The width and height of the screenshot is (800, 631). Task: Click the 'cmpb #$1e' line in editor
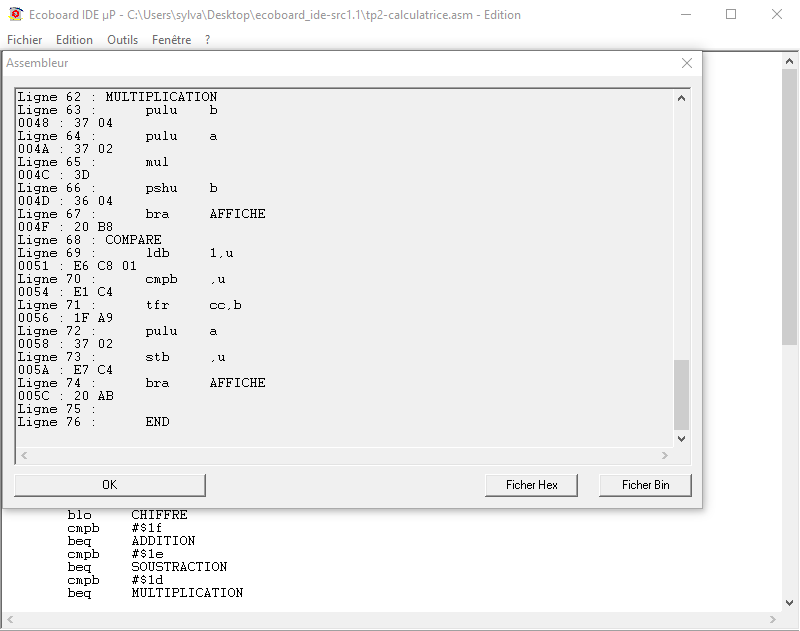(x=115, y=554)
